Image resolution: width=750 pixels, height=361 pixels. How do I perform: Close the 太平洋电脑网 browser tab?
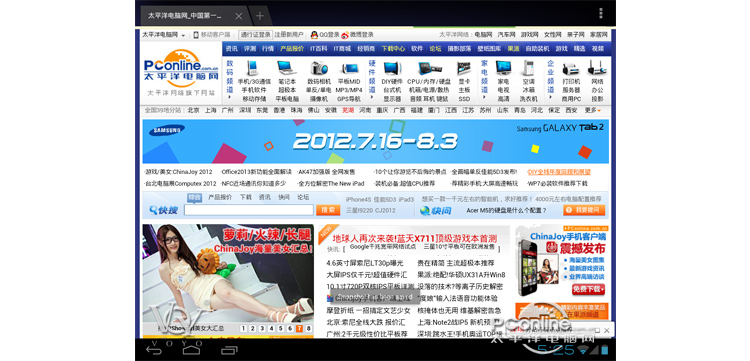click(x=238, y=16)
